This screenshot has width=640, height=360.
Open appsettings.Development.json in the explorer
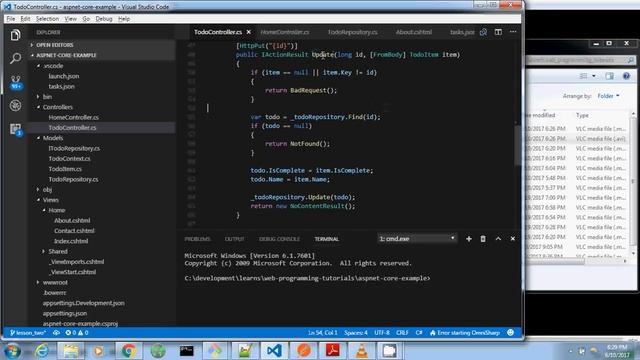84,303
